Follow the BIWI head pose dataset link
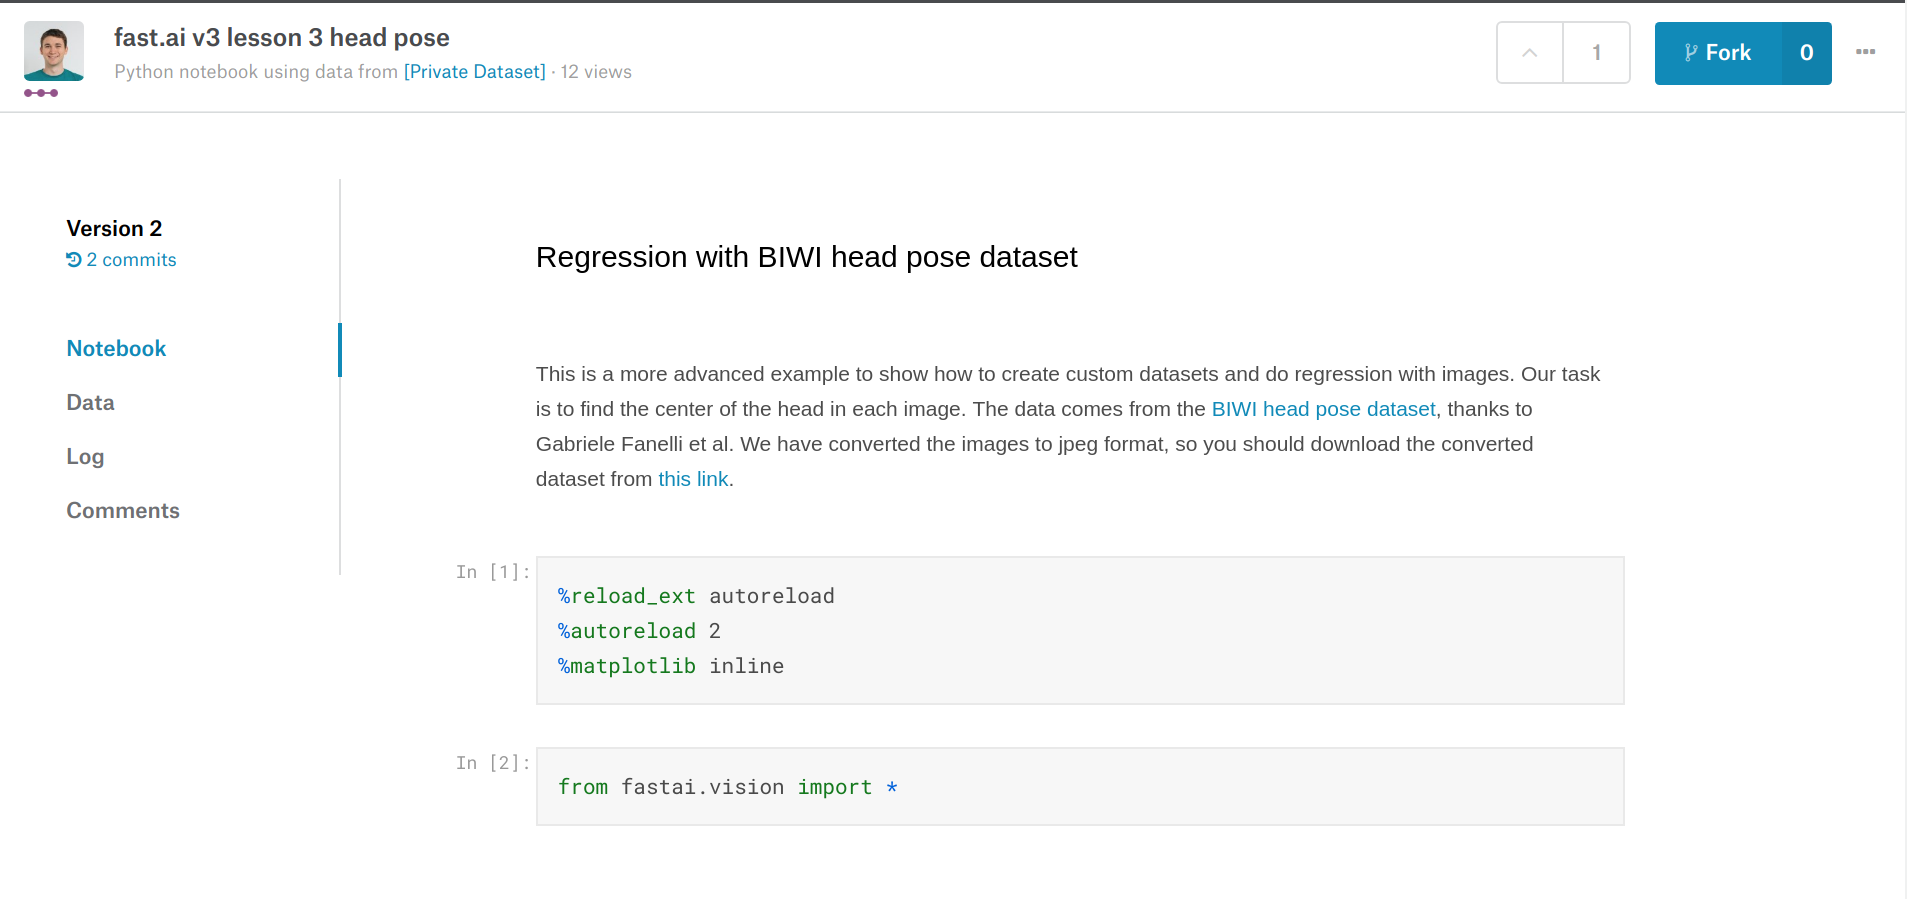 [x=1322, y=409]
